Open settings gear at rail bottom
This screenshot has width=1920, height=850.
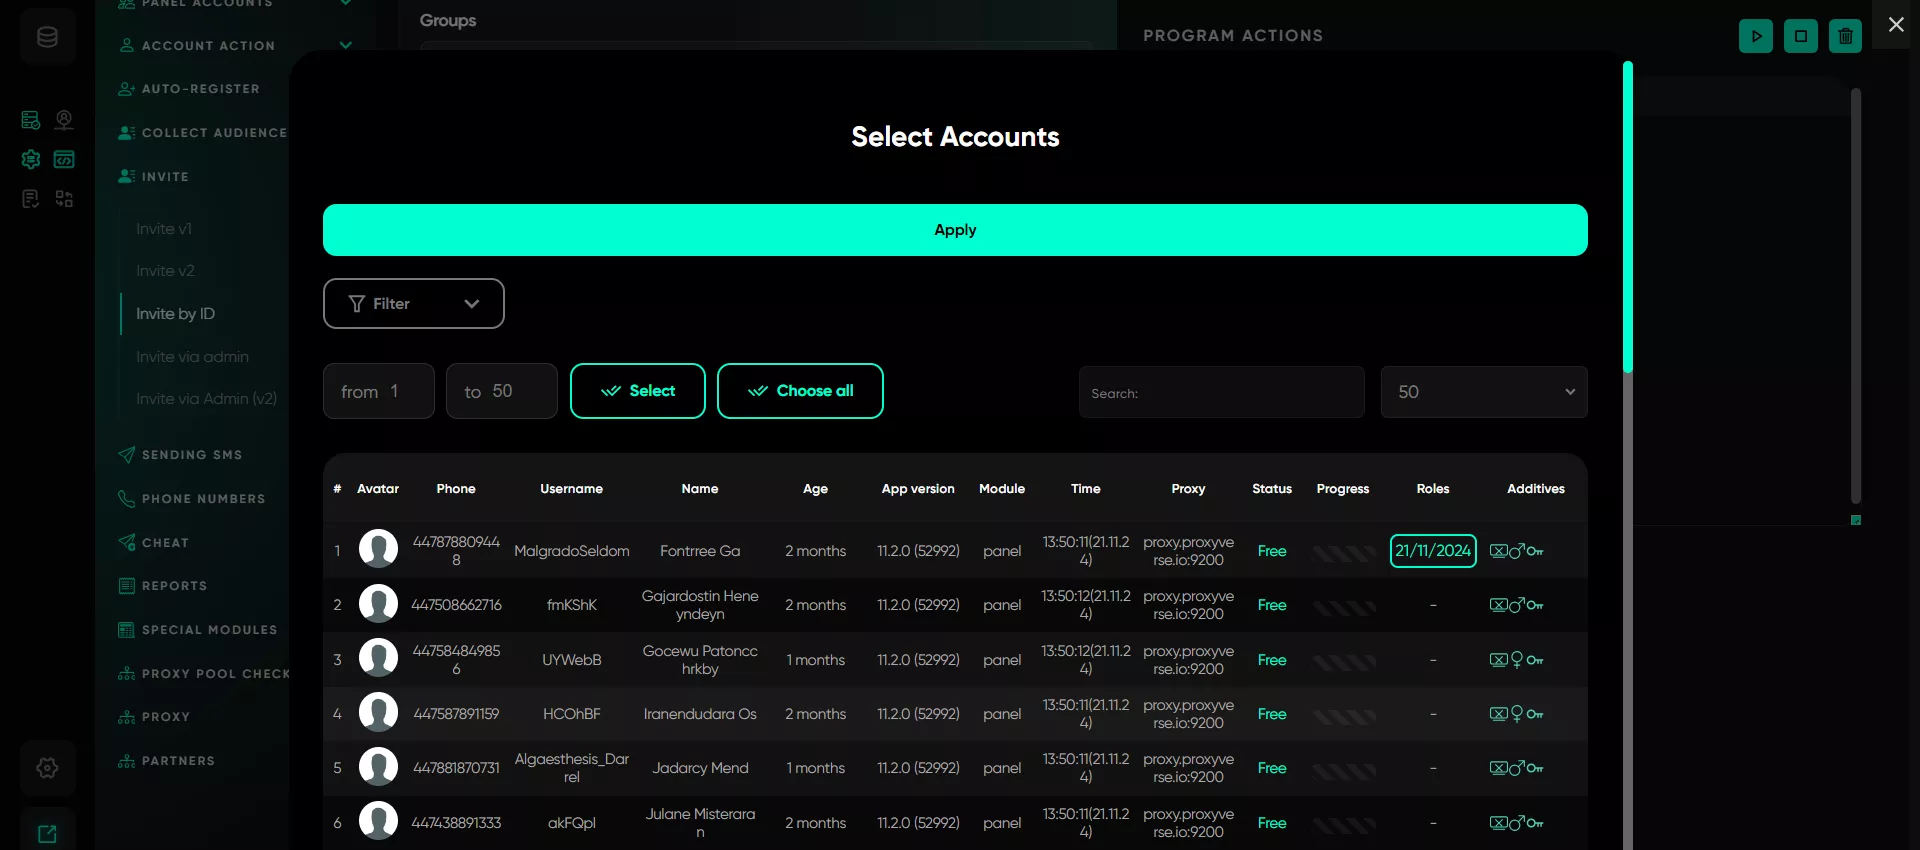47,768
